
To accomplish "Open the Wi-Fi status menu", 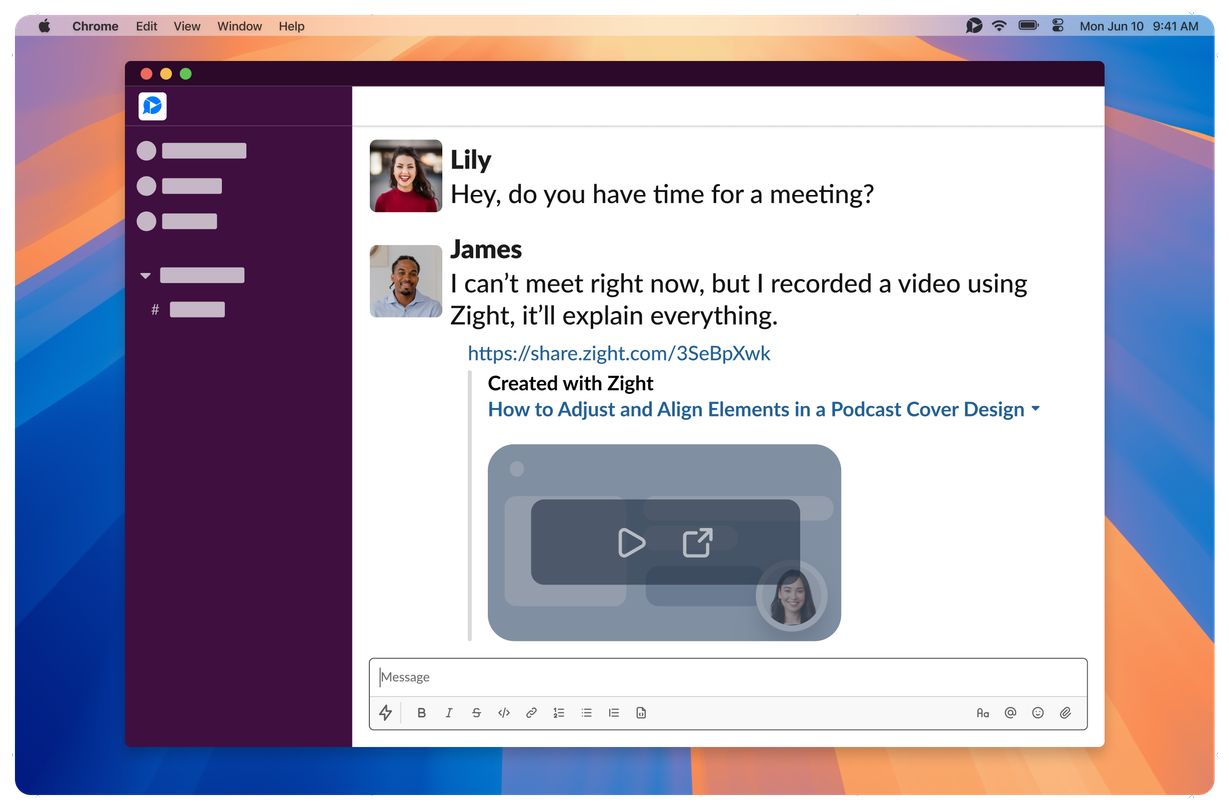I will tap(999, 26).
